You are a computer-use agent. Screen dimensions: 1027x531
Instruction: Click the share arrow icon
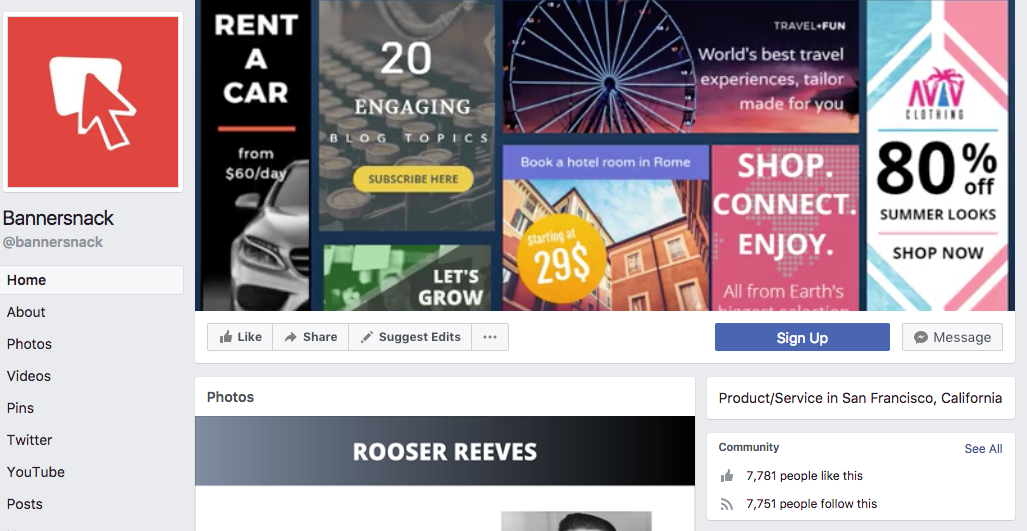pyautogui.click(x=291, y=337)
